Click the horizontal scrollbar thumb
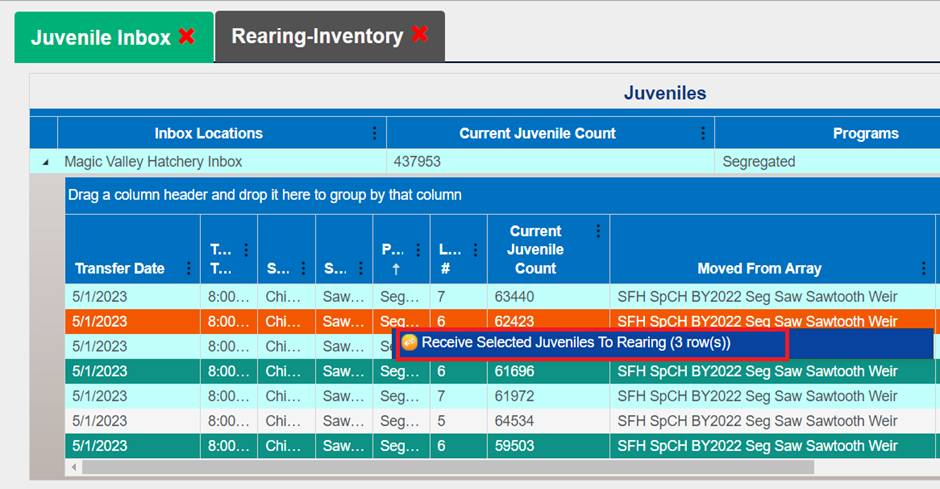The height and width of the screenshot is (489, 940). point(450,467)
